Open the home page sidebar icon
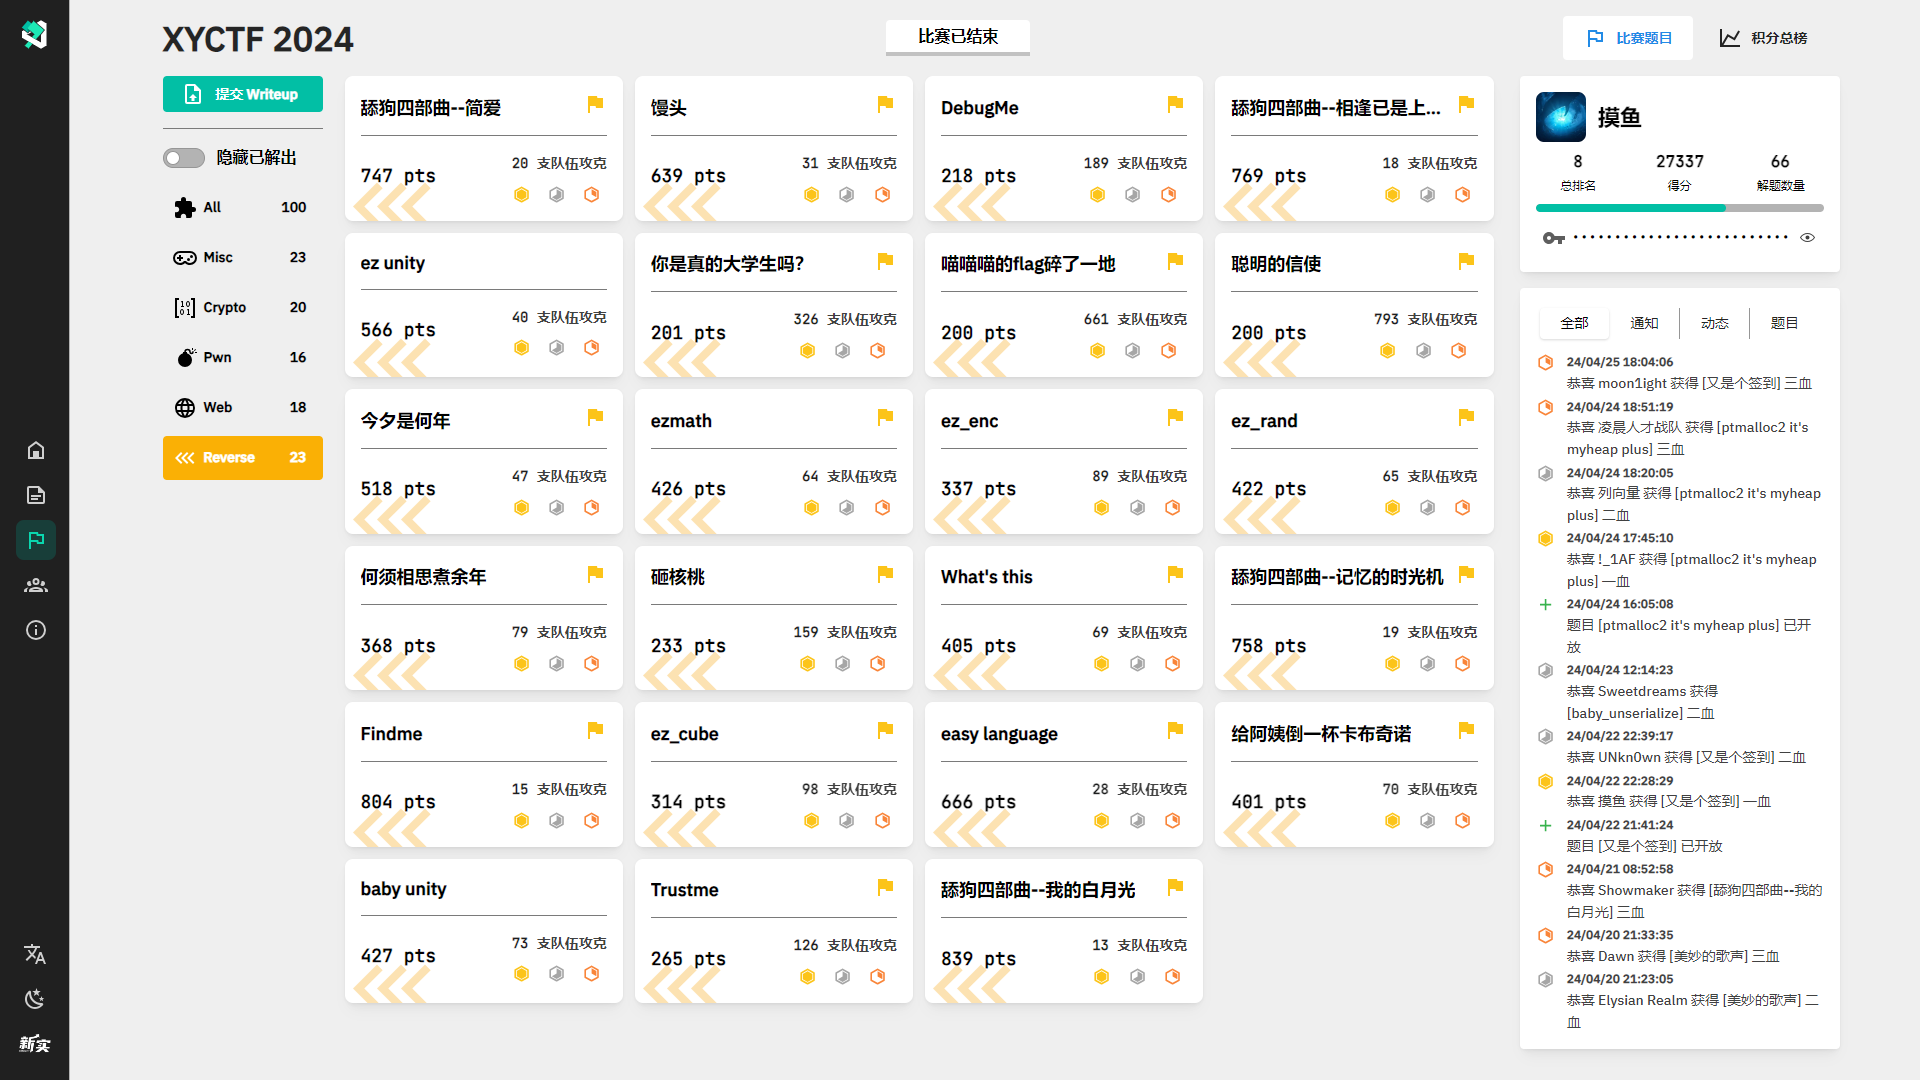 pyautogui.click(x=36, y=450)
